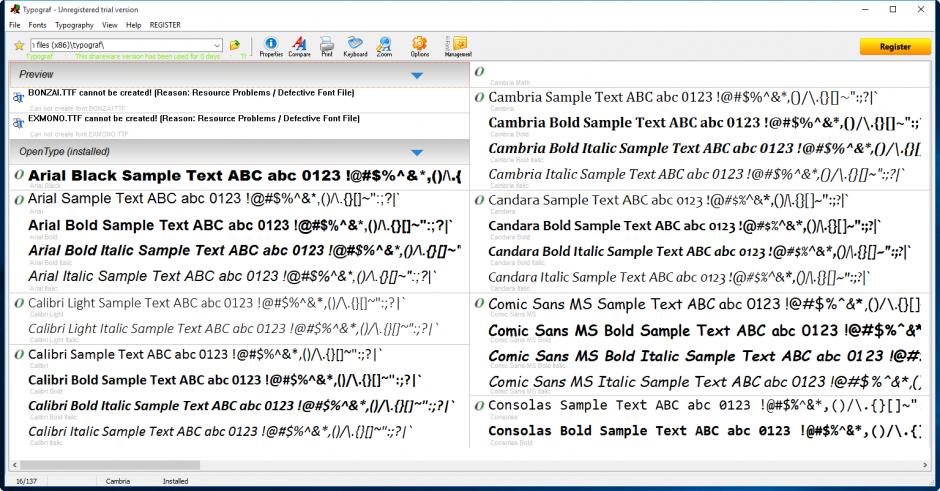Click OpenType icon beside Candara Sample Text
Image resolution: width=940 pixels, height=491 pixels.
(479, 200)
